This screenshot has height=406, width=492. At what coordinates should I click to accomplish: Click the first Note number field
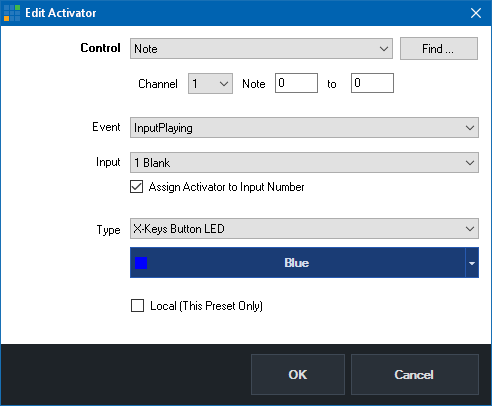coord(296,83)
